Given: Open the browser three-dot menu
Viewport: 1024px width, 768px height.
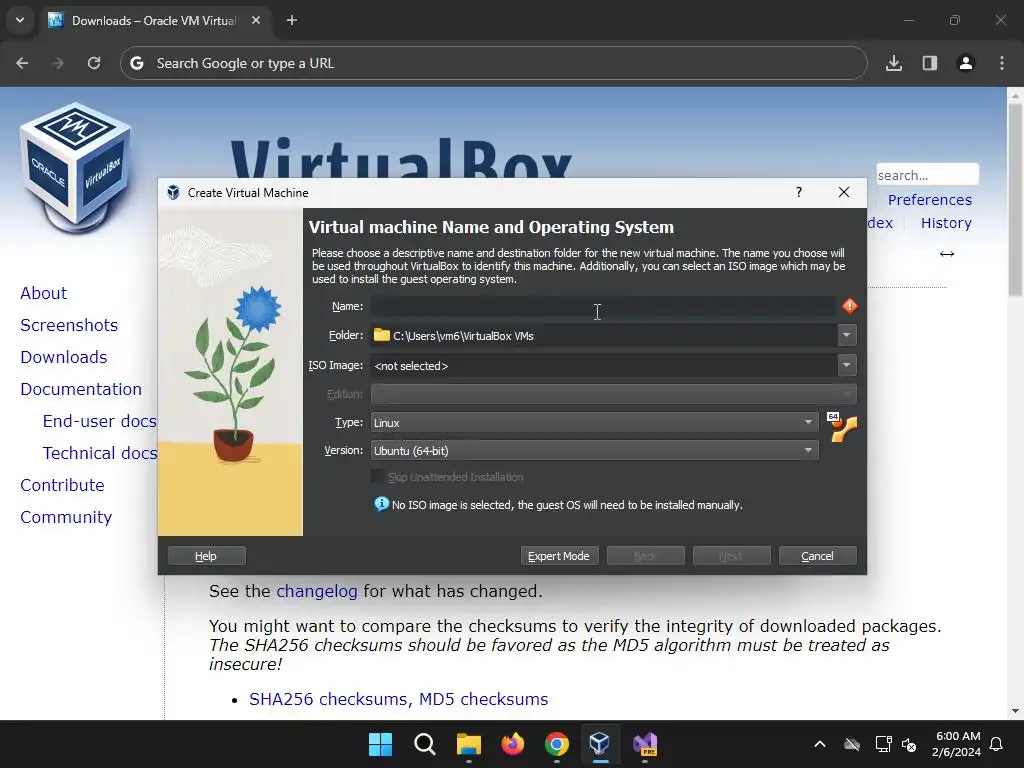Looking at the screenshot, I should coord(1002,63).
